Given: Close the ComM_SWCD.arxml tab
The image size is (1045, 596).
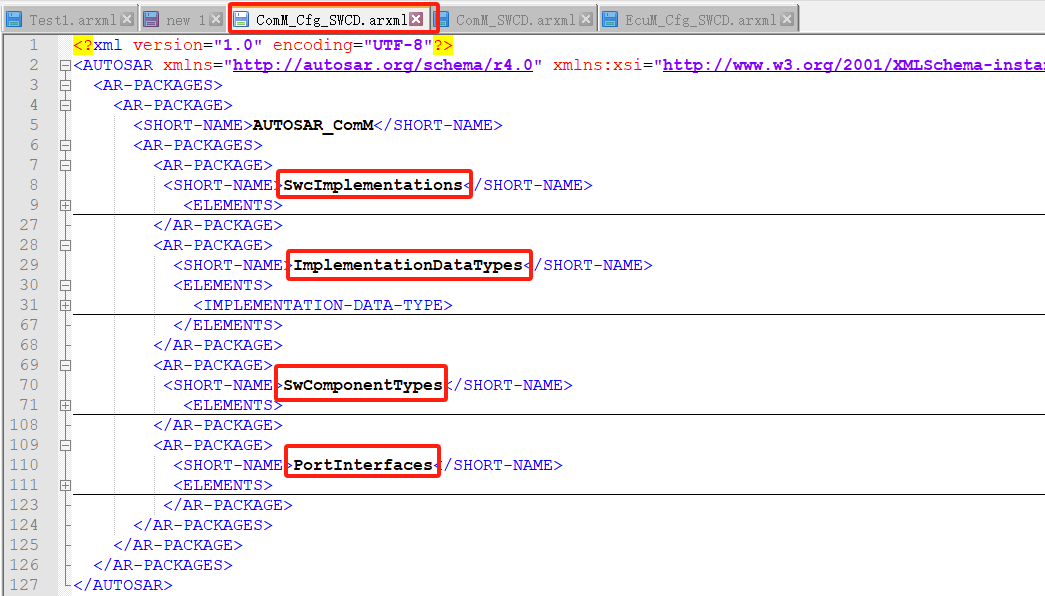Looking at the screenshot, I should [x=586, y=19].
